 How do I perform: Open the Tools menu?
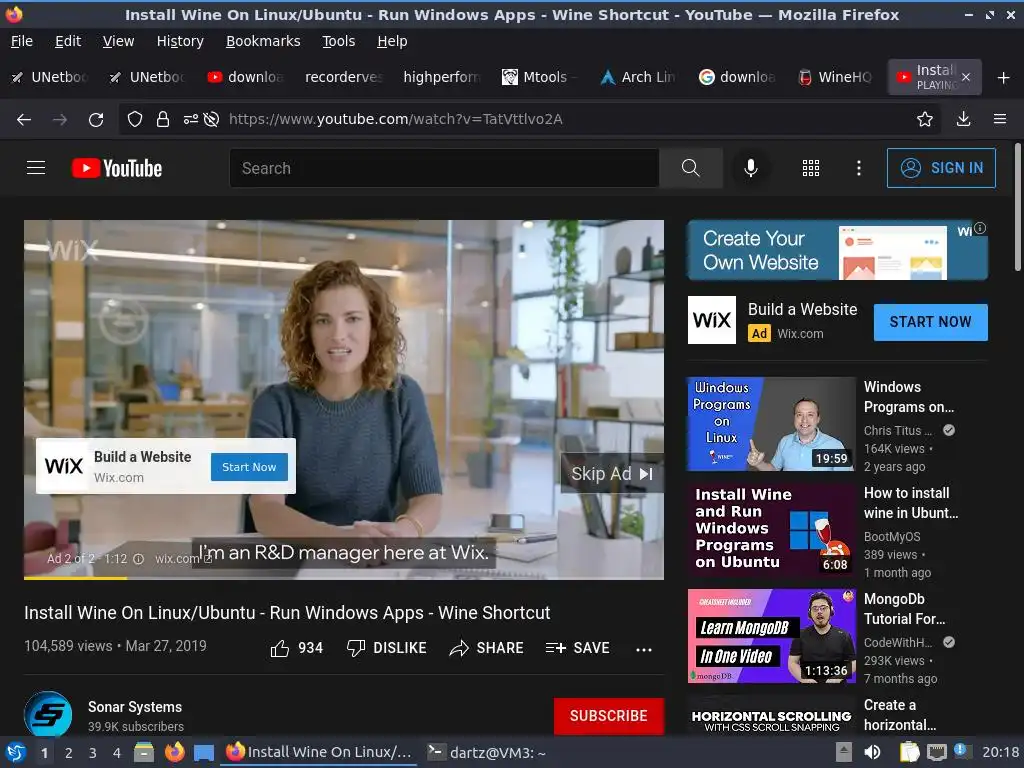338,41
